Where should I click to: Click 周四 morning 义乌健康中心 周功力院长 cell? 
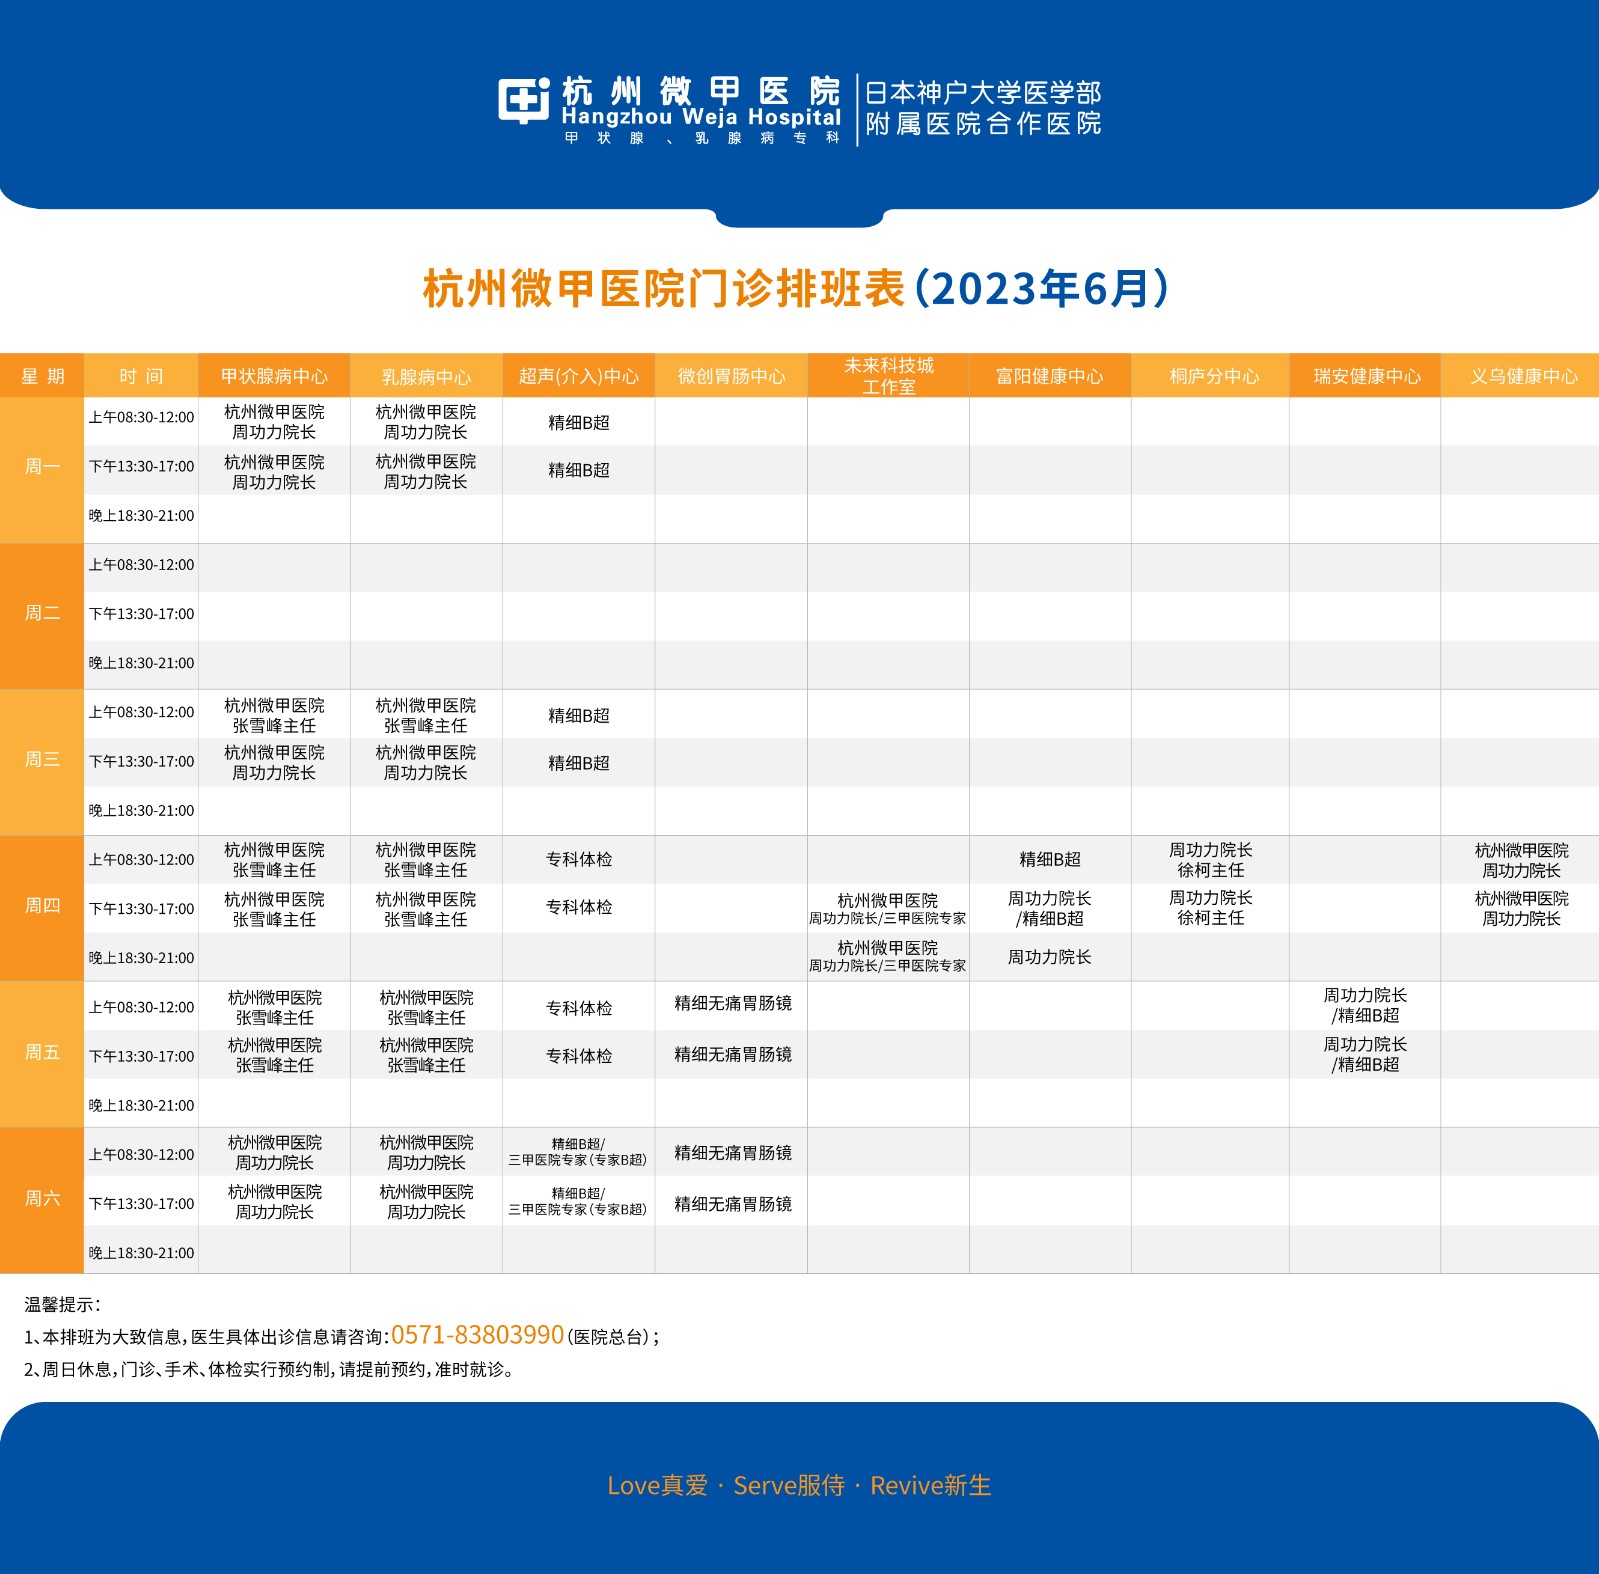point(1521,860)
